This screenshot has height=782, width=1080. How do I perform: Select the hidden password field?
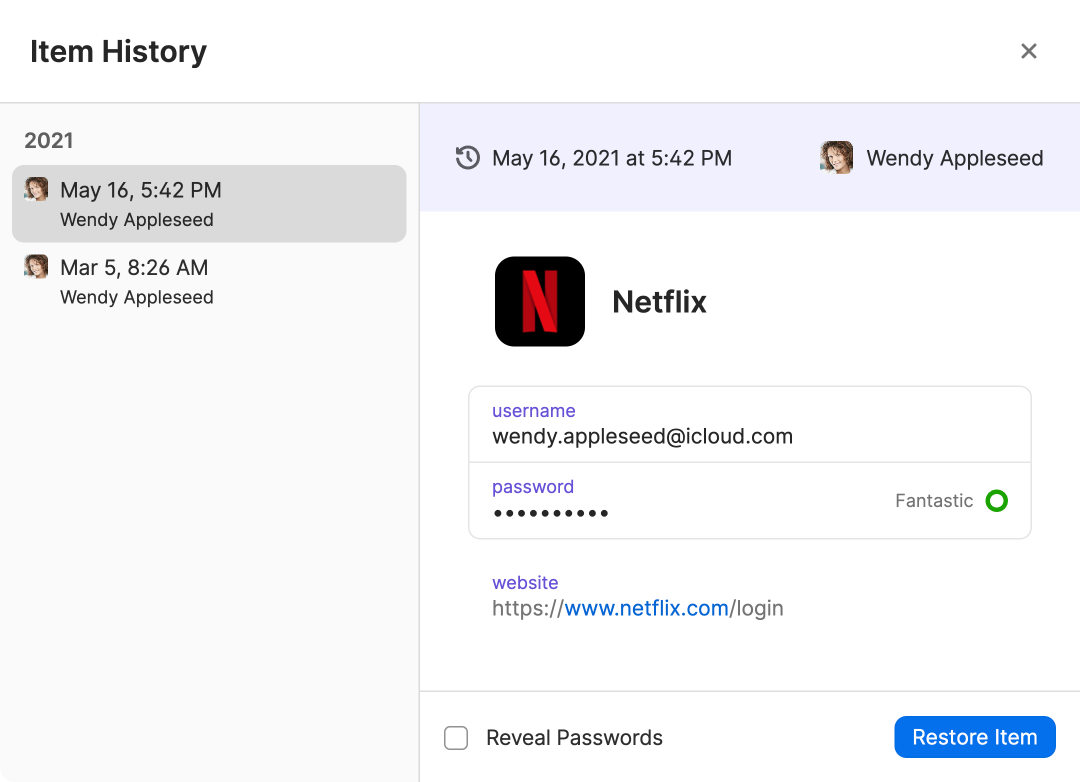749,501
